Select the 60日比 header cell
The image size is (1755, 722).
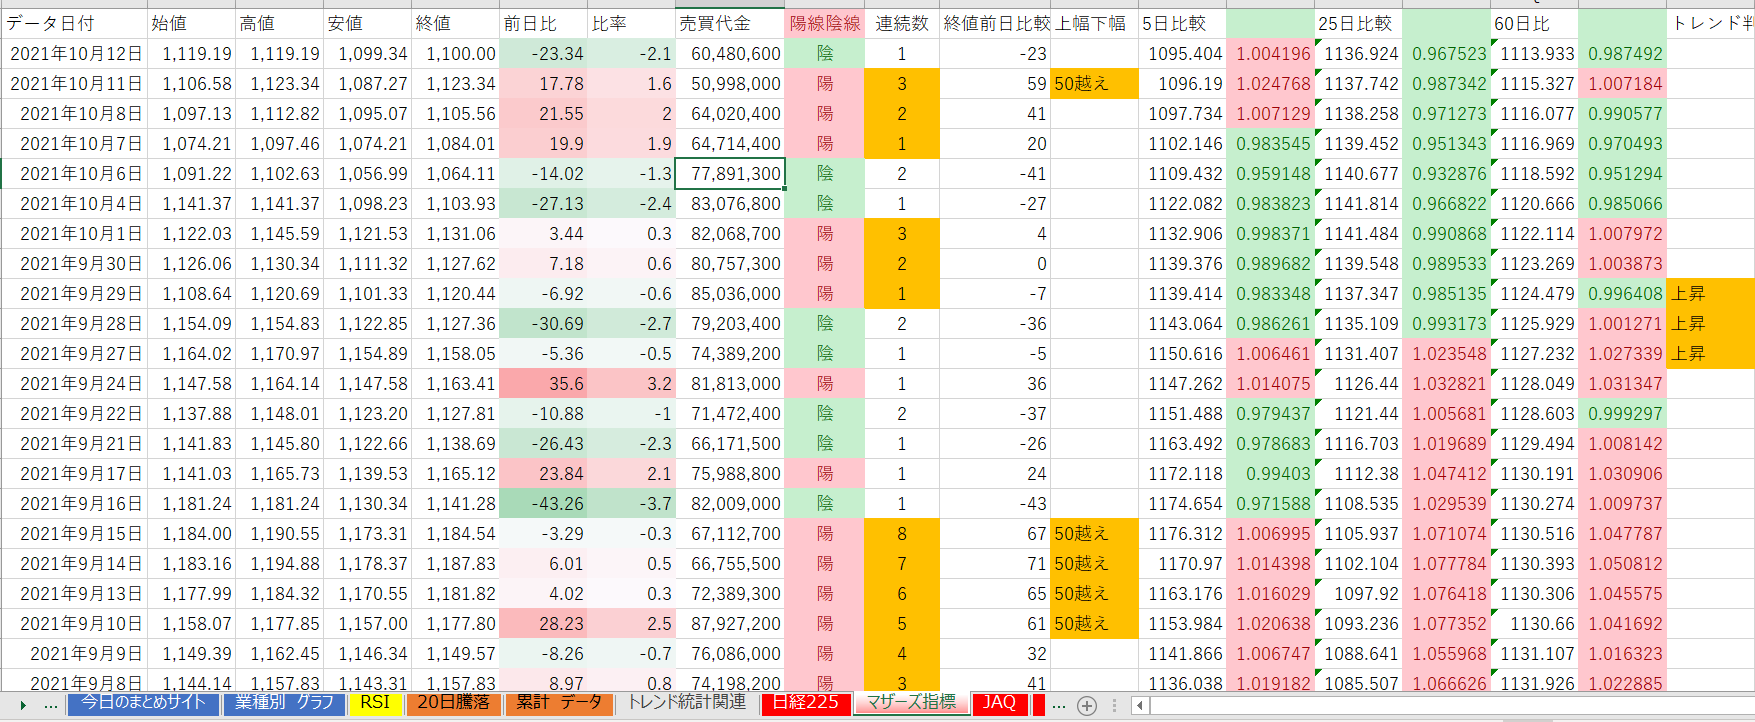[x=1533, y=24]
